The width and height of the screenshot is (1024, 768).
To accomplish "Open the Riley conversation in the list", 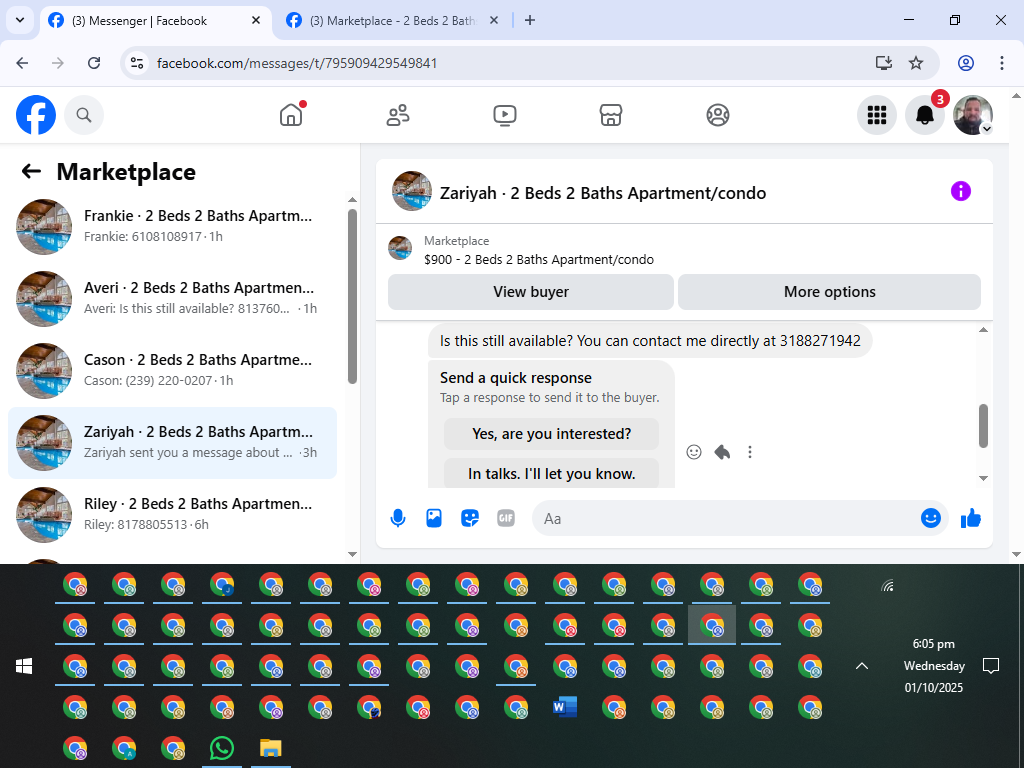I will [x=172, y=514].
